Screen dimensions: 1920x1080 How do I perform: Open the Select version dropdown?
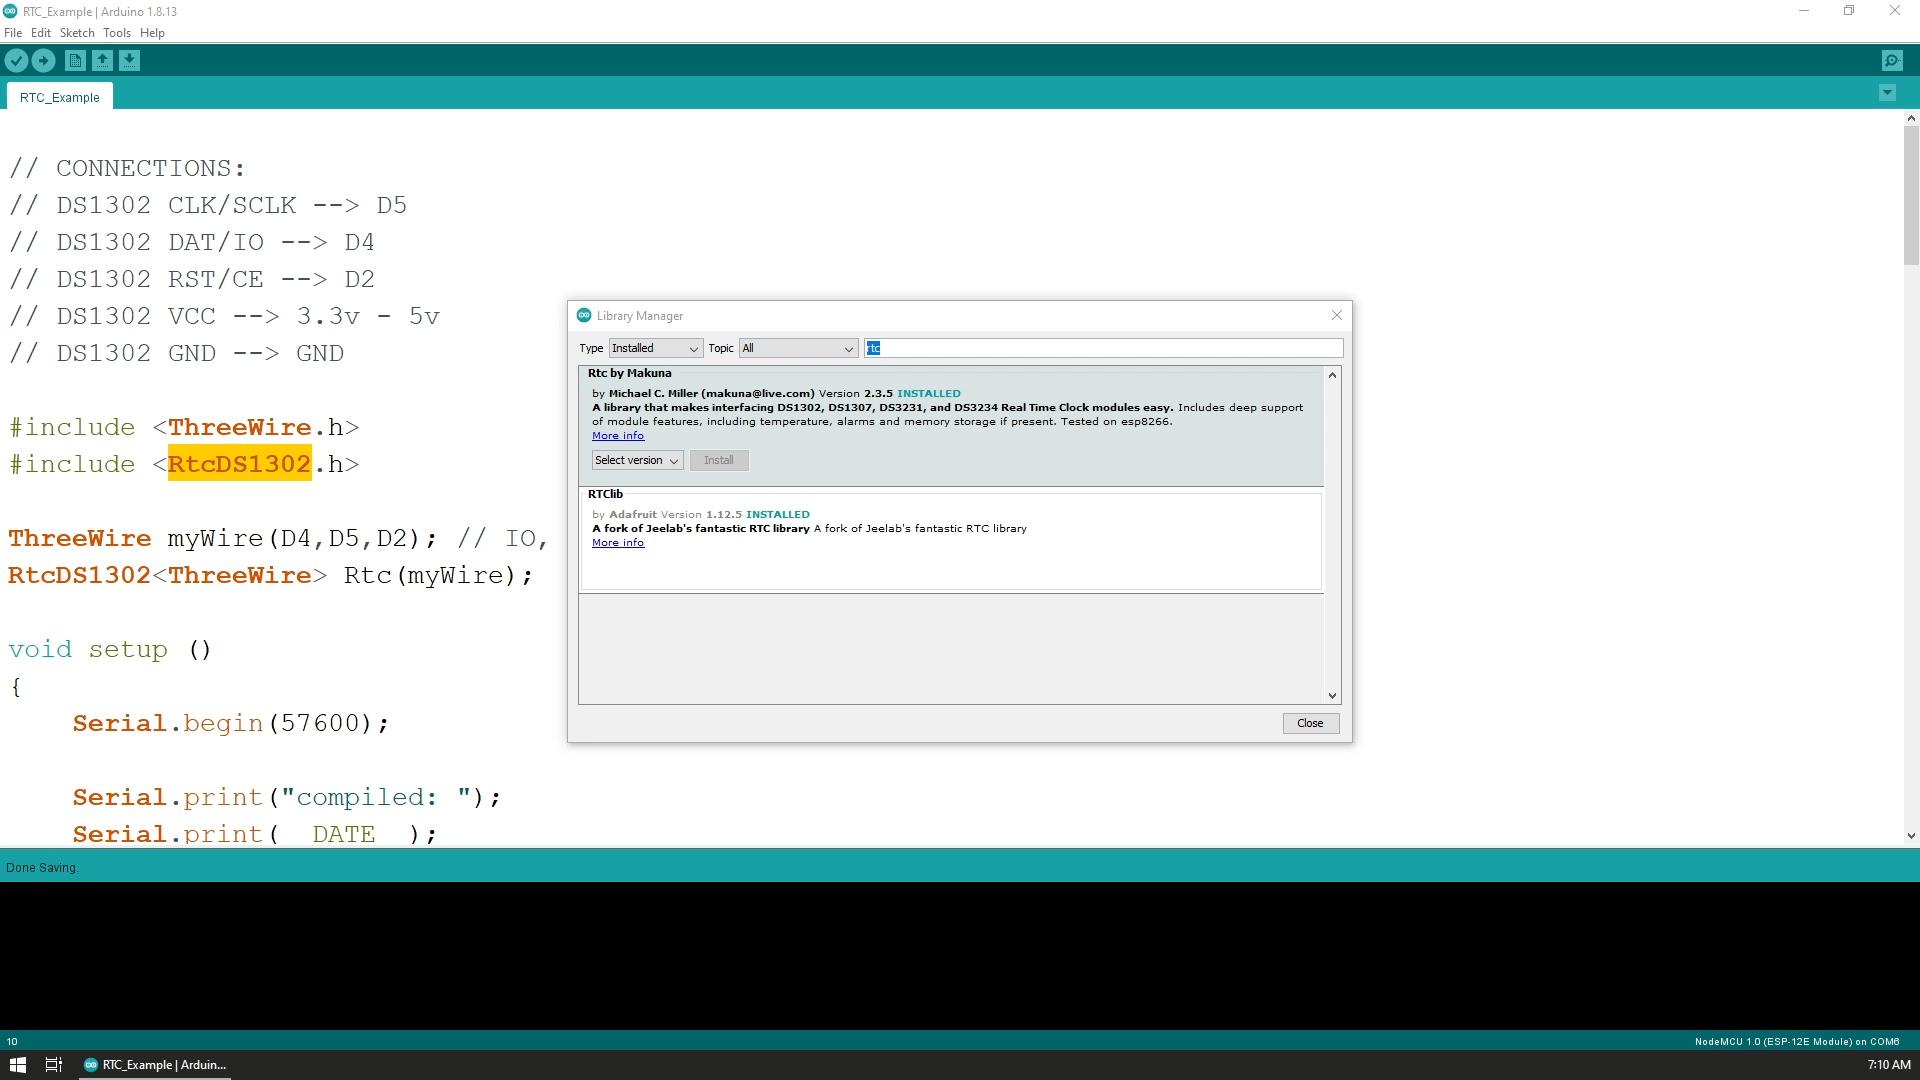pyautogui.click(x=637, y=460)
